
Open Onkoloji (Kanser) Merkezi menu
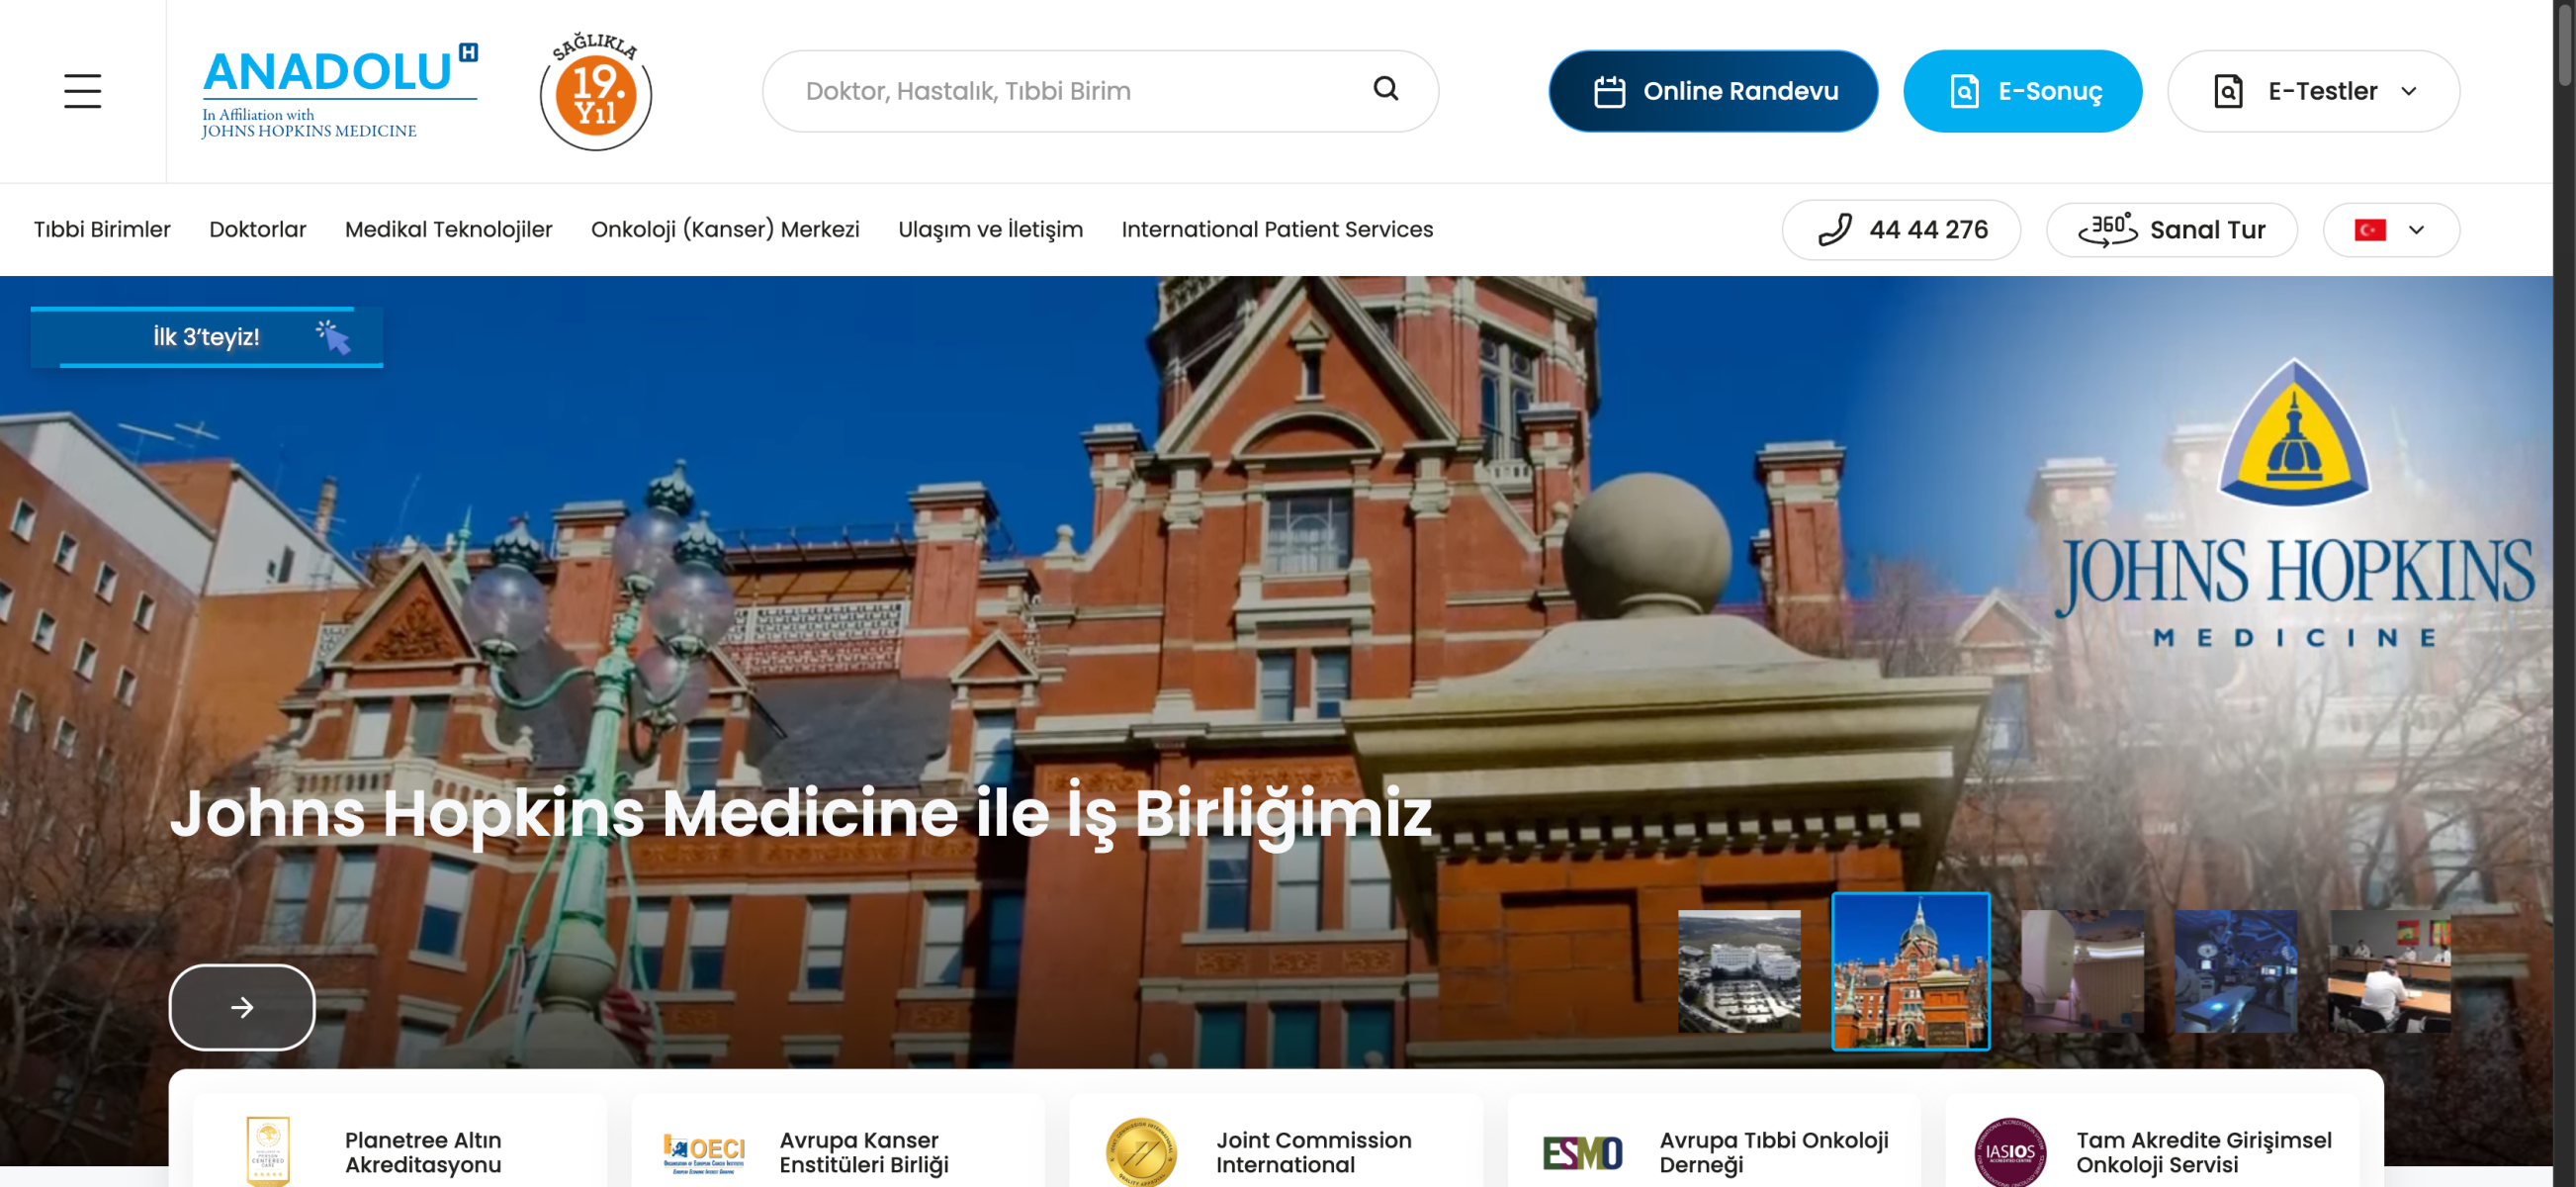[725, 230]
